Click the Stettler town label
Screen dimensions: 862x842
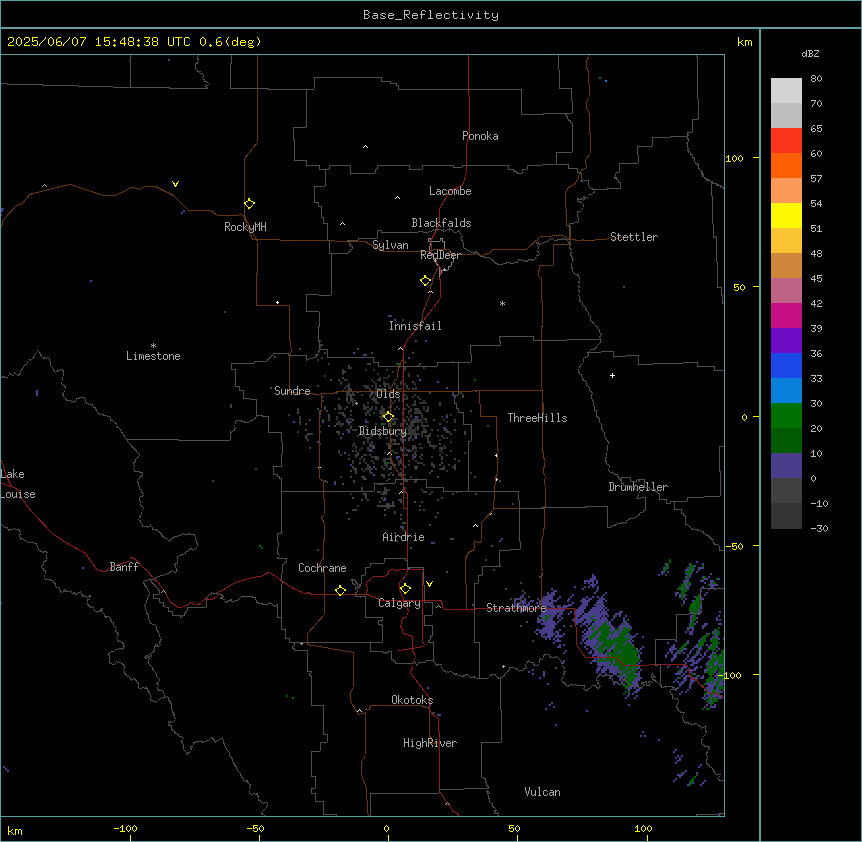point(633,237)
